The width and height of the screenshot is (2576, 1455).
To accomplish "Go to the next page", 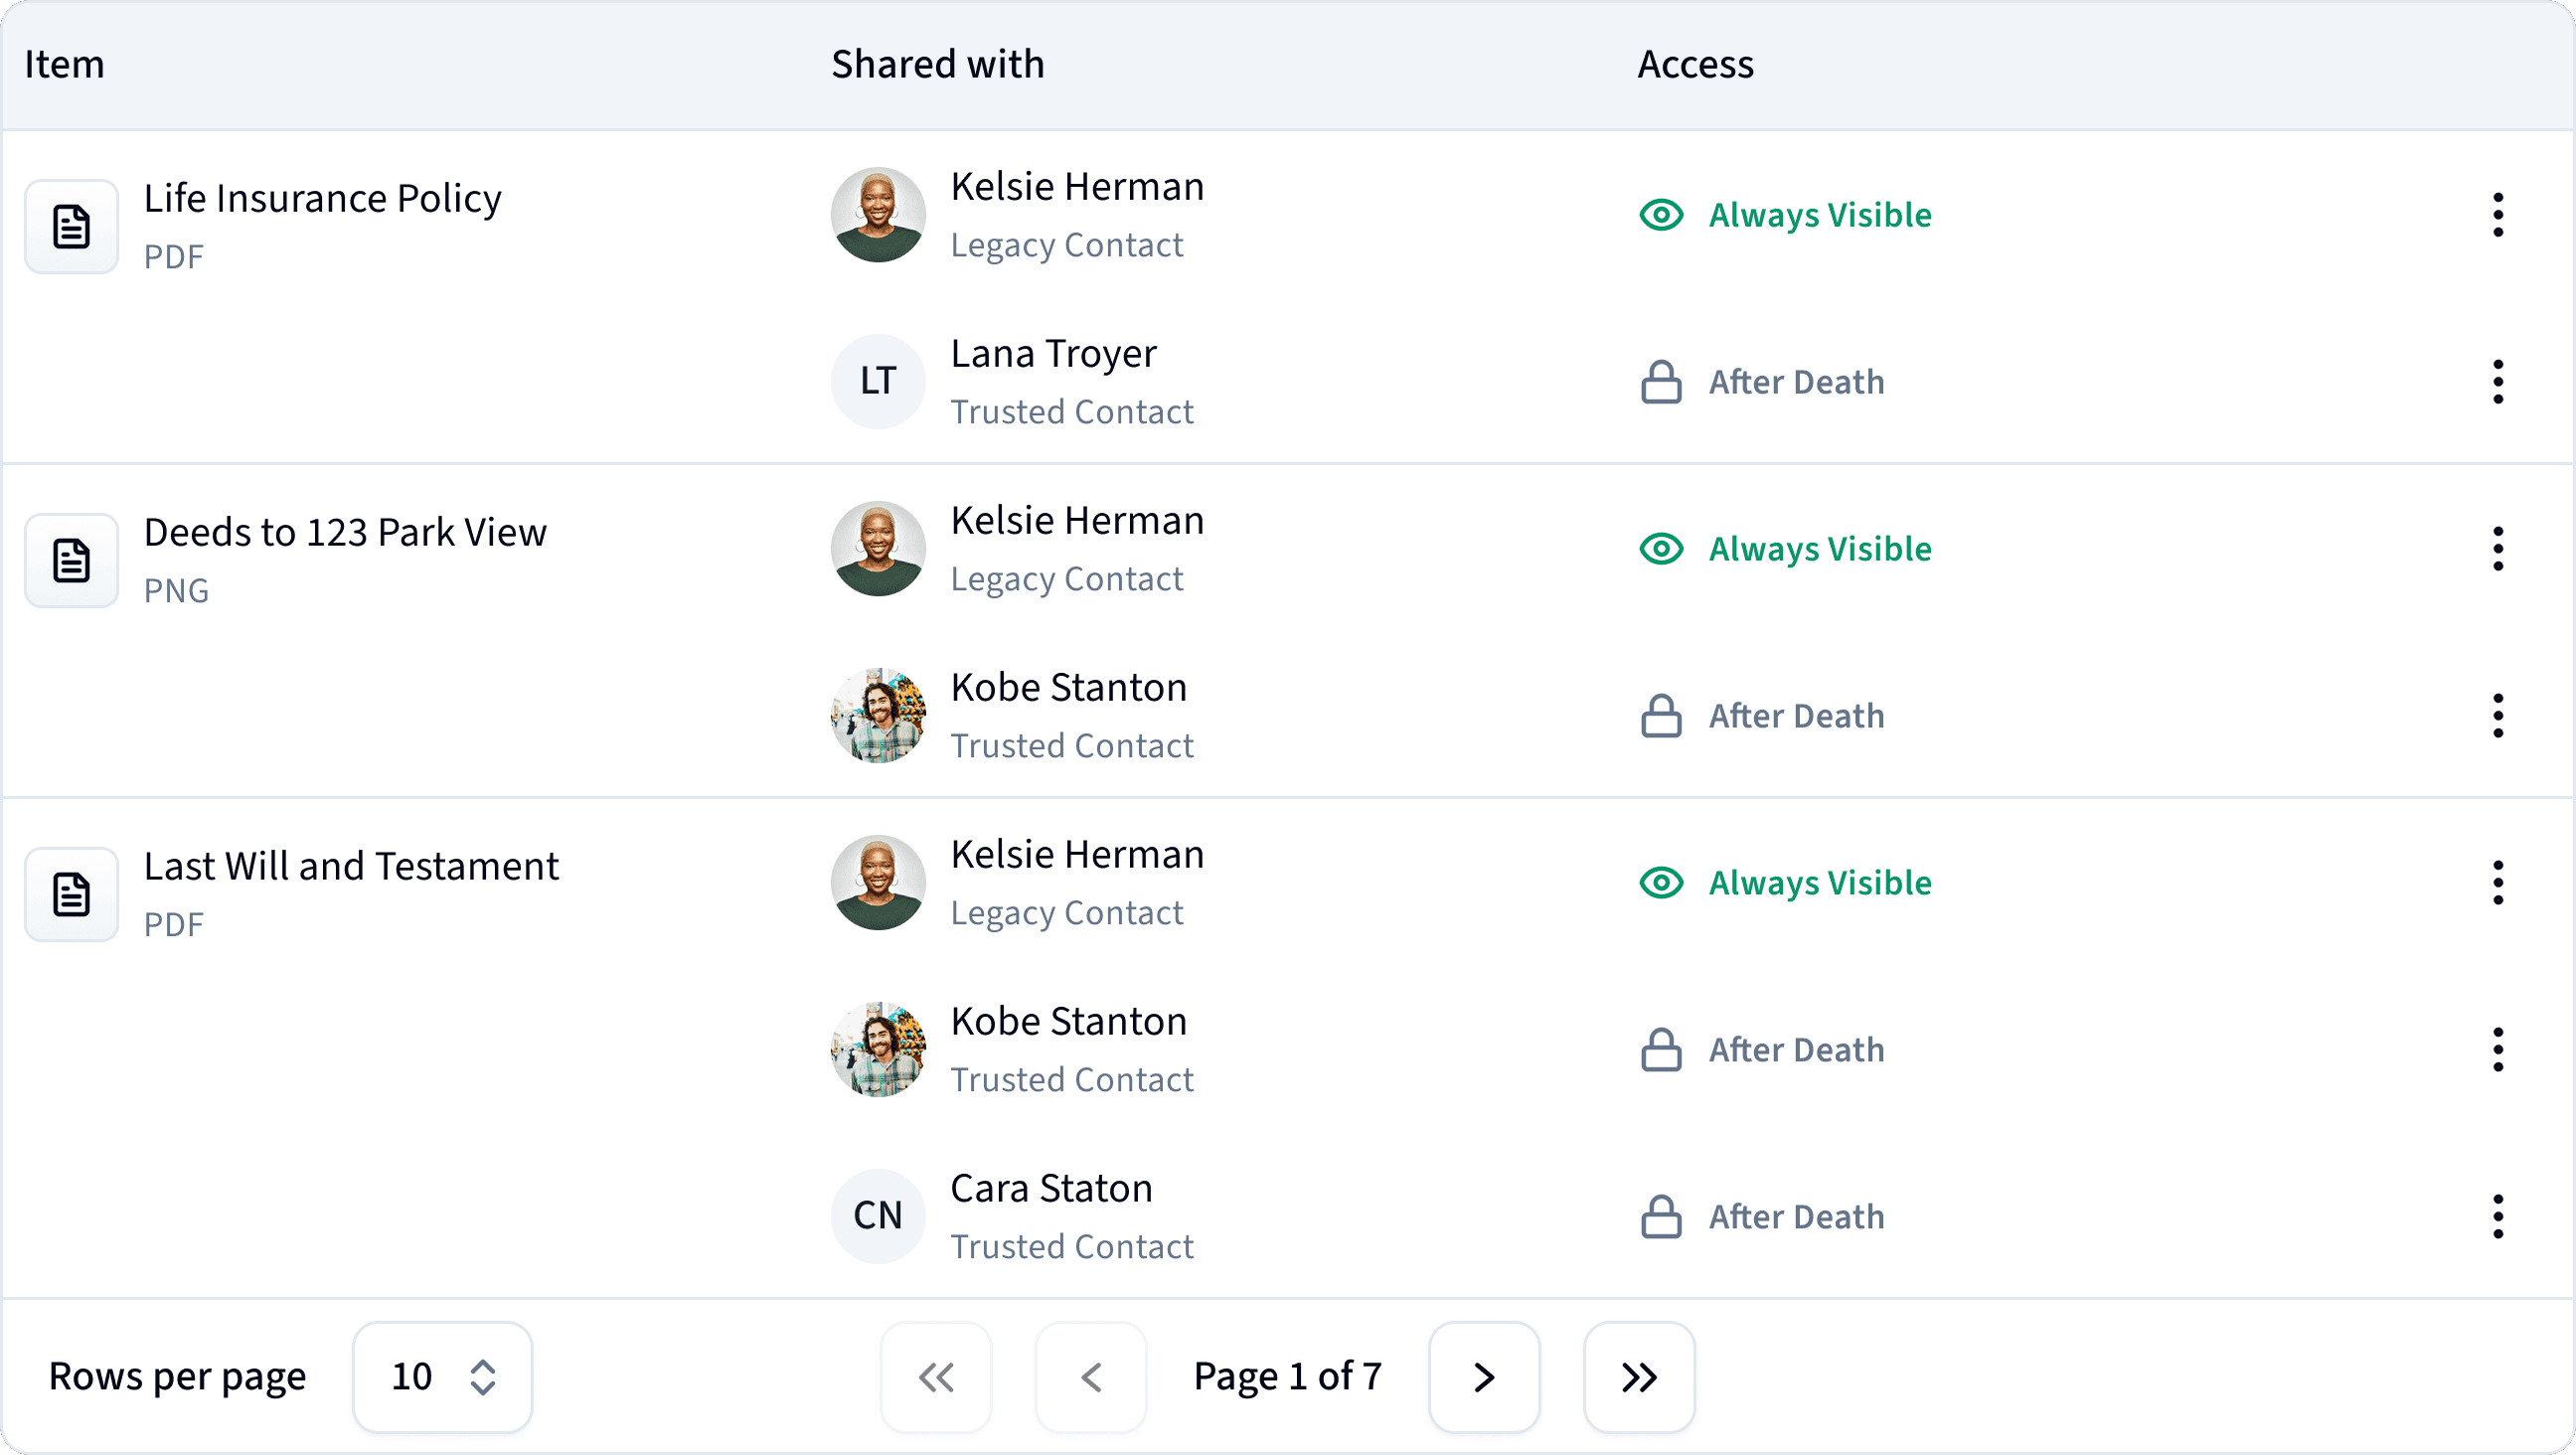I will tap(1484, 1377).
